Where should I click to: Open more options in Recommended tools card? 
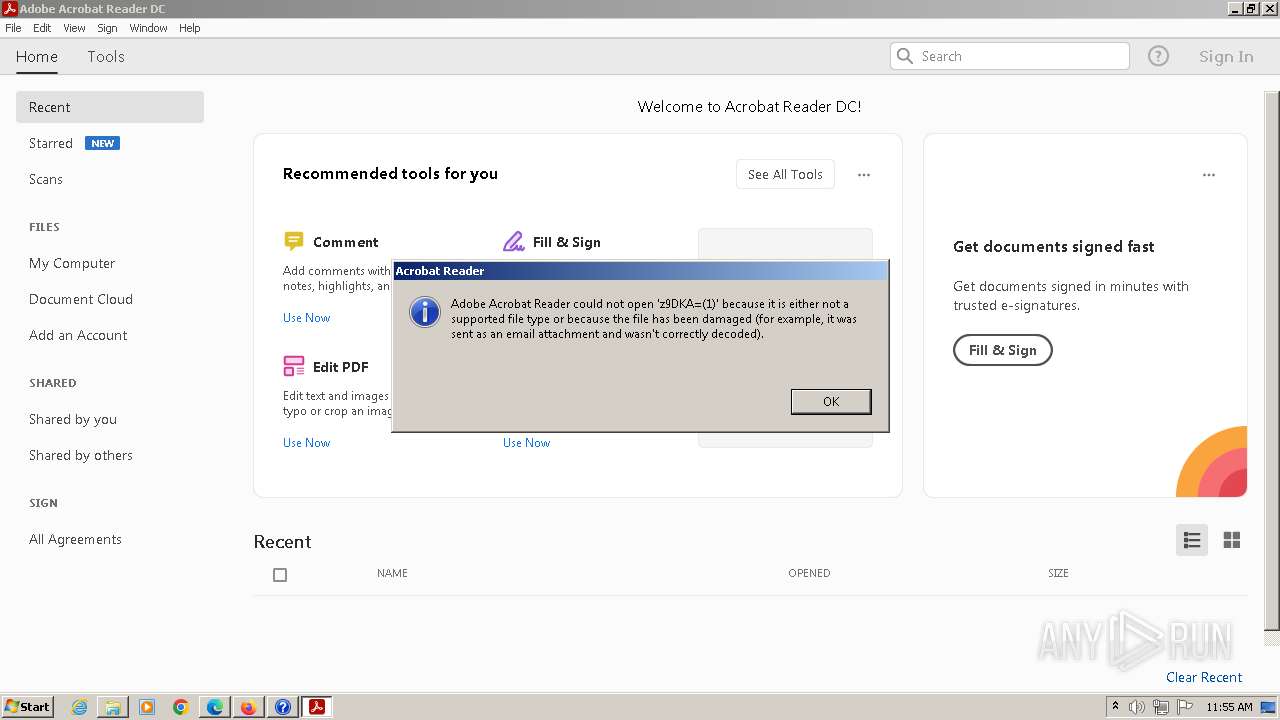864,174
